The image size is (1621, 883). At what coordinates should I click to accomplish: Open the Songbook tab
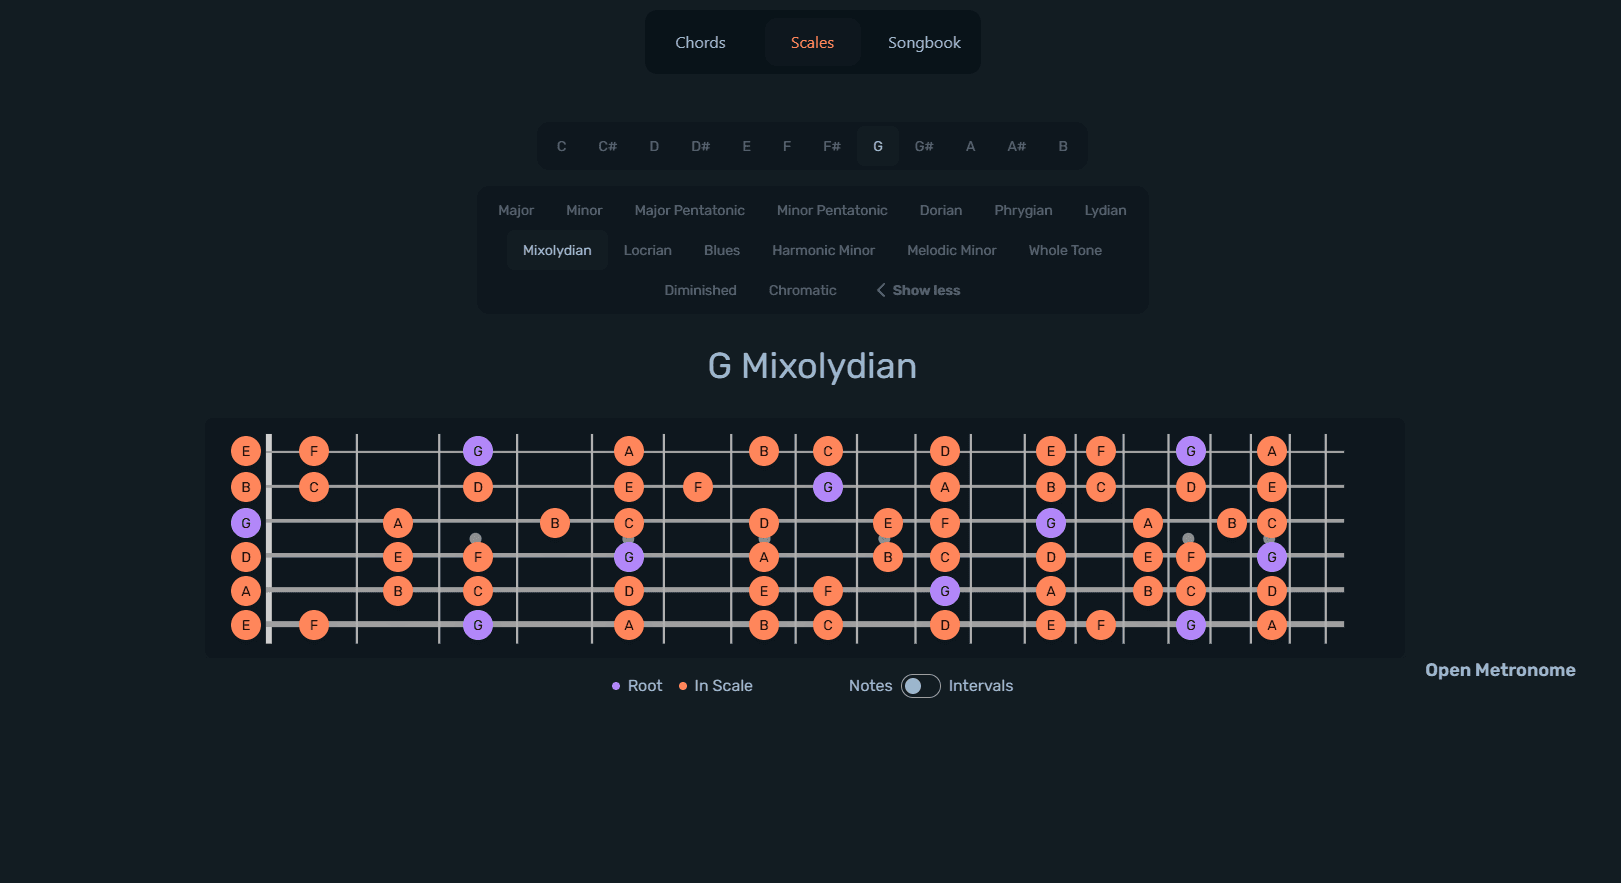924,43
